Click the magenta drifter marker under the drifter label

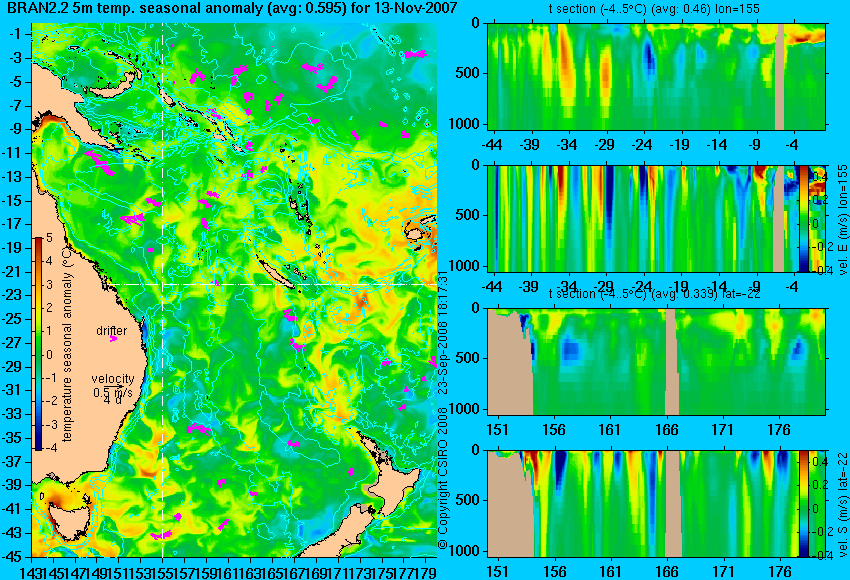click(x=113, y=339)
